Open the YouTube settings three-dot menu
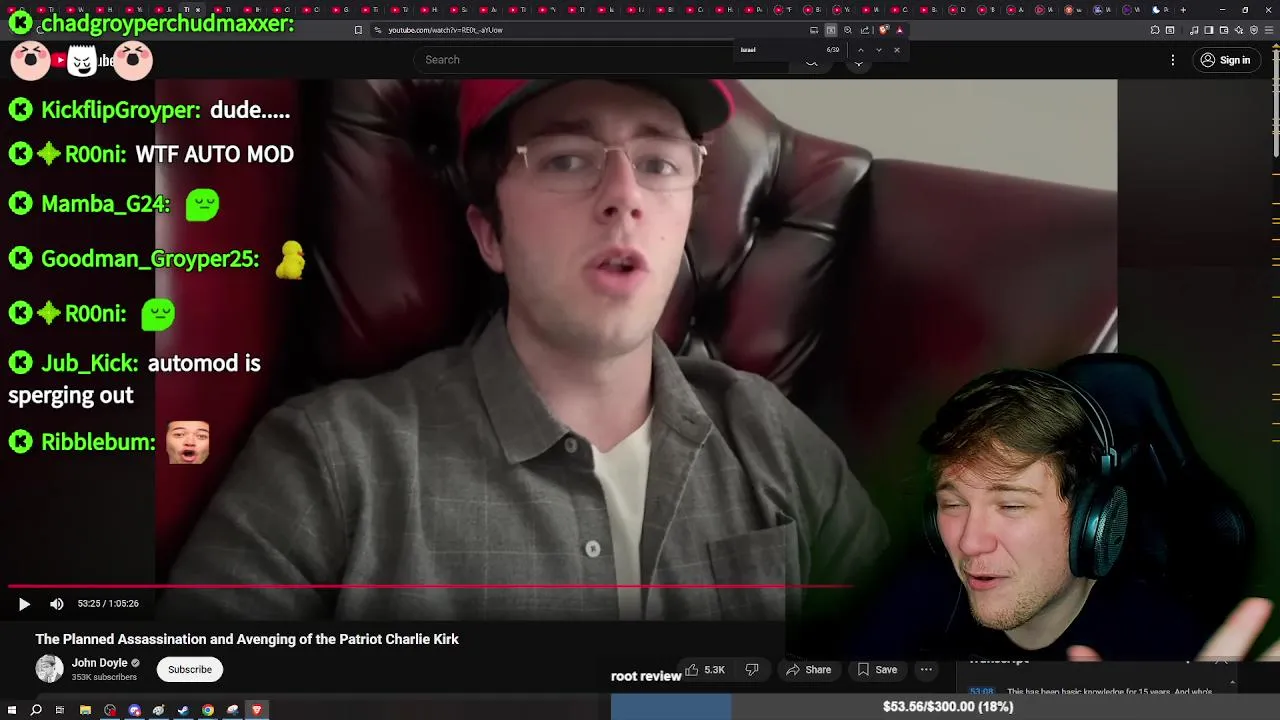1280x720 pixels. pos(1173,60)
